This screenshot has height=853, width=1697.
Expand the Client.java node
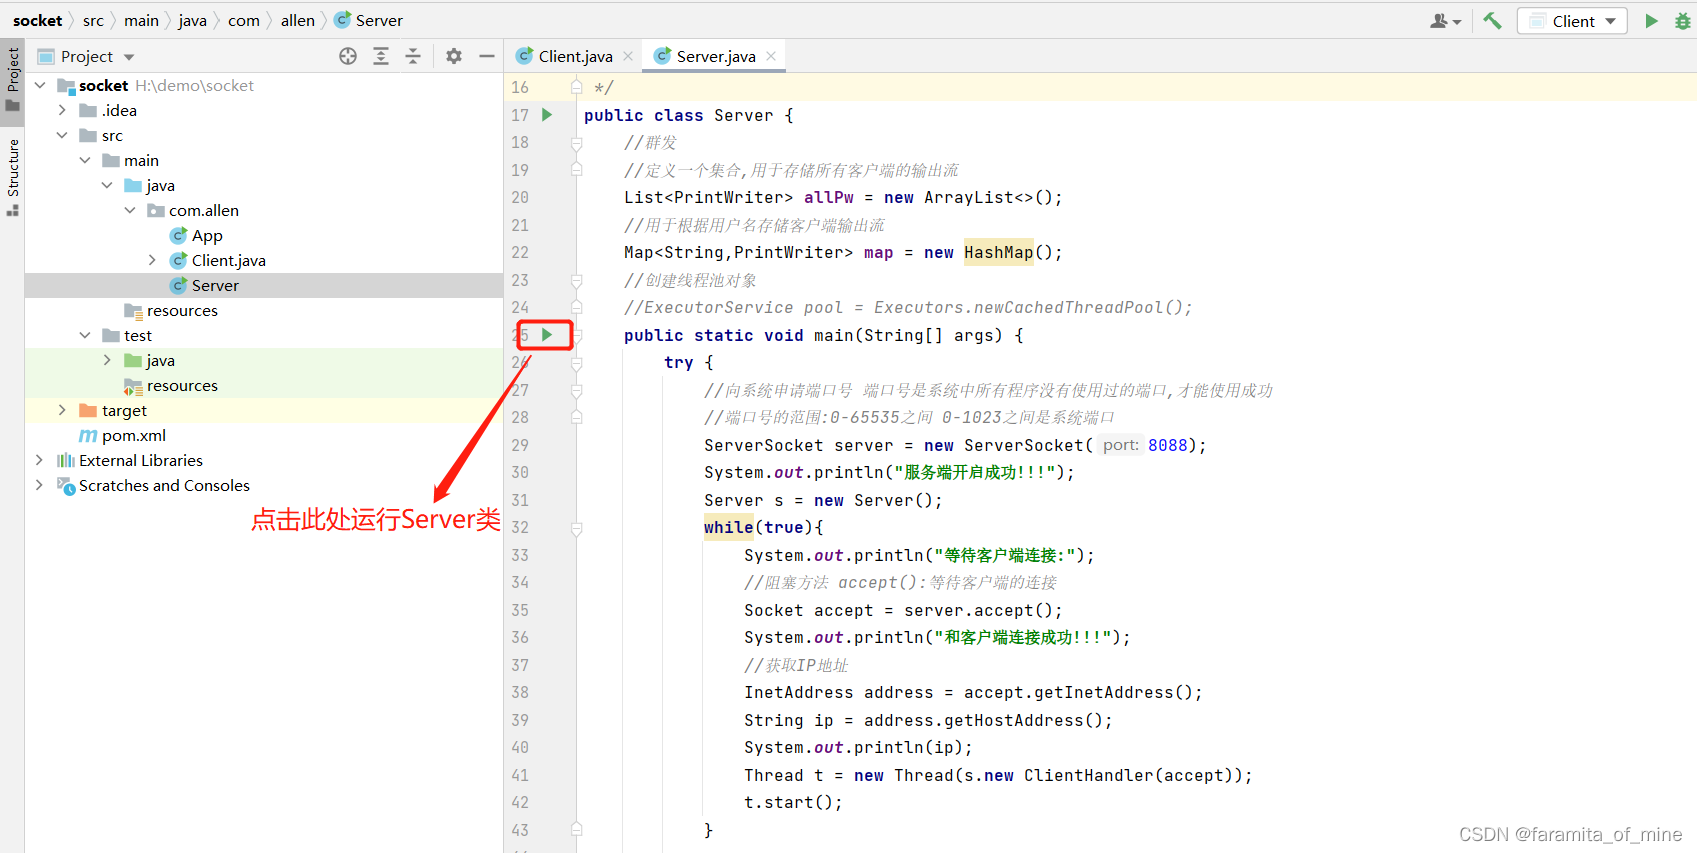[x=152, y=260]
